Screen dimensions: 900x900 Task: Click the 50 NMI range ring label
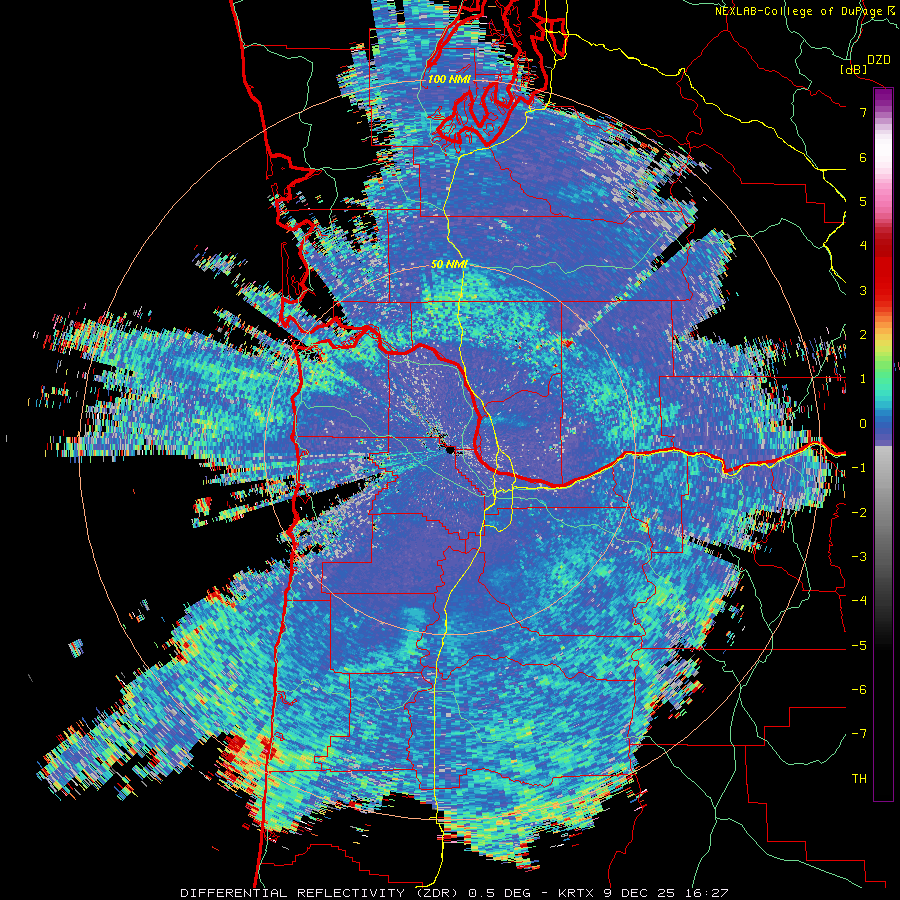pos(449,265)
